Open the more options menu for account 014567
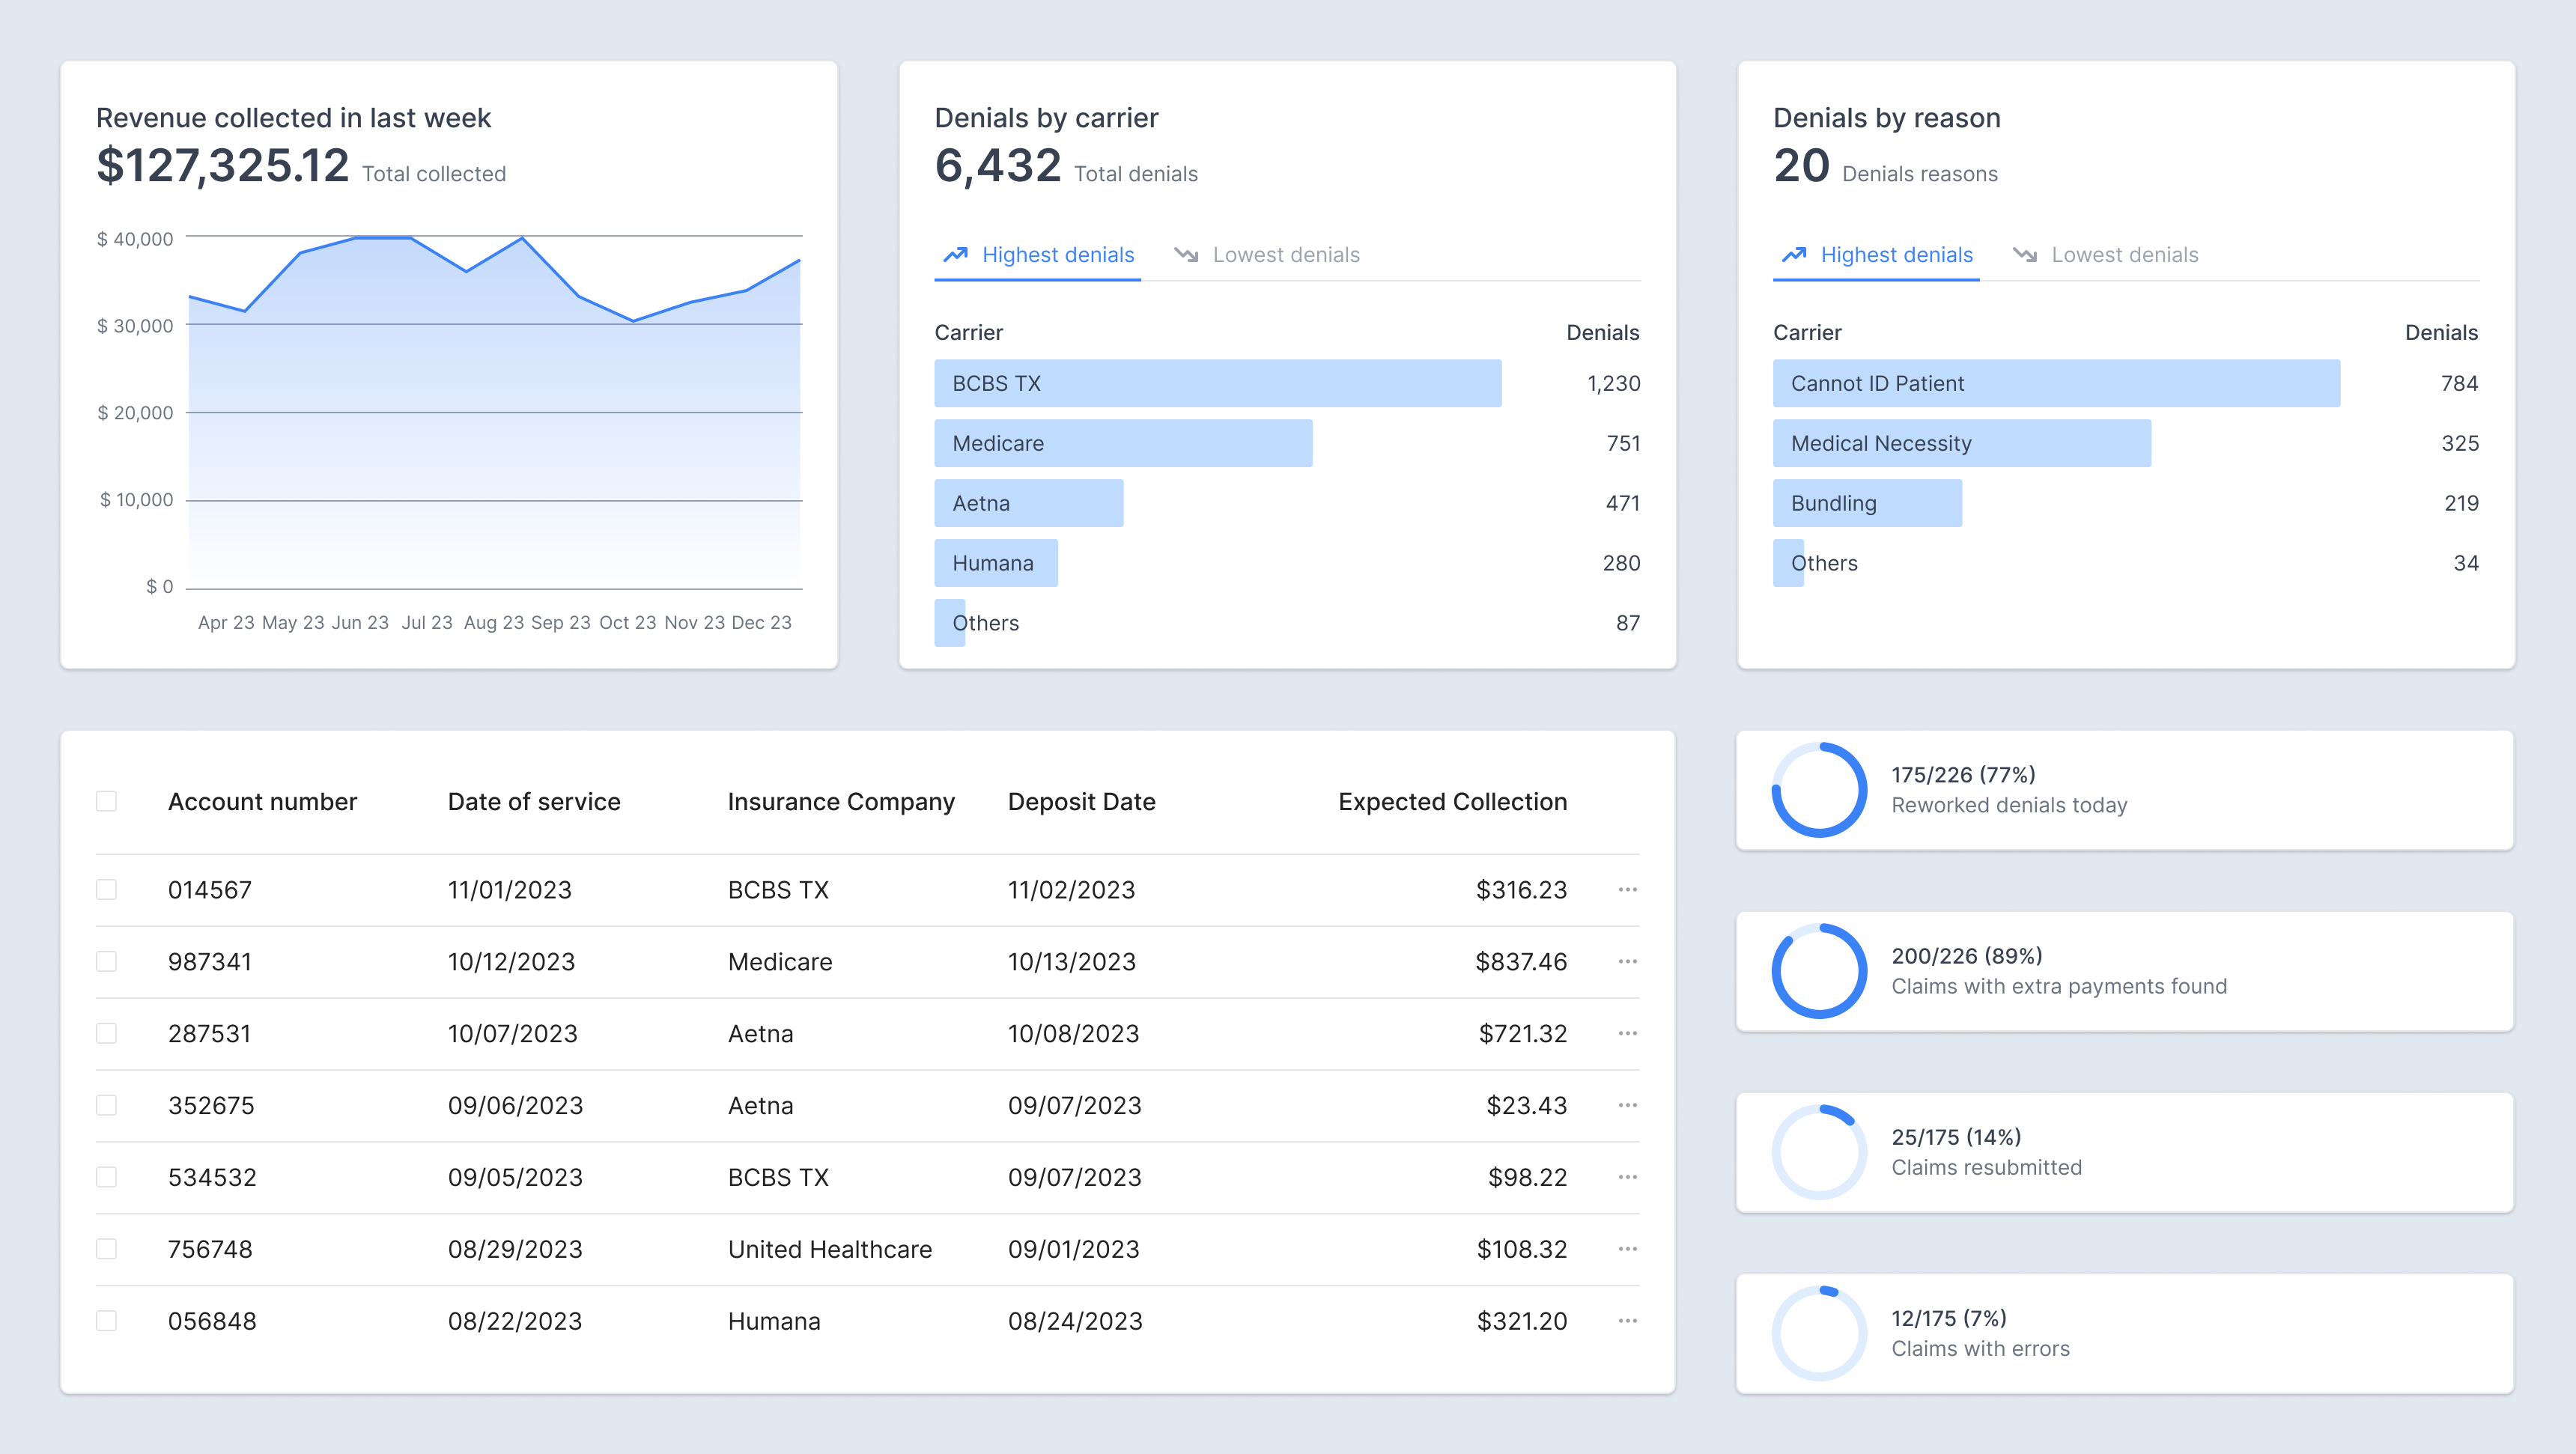Viewport: 2576px width, 1454px height. click(1627, 890)
